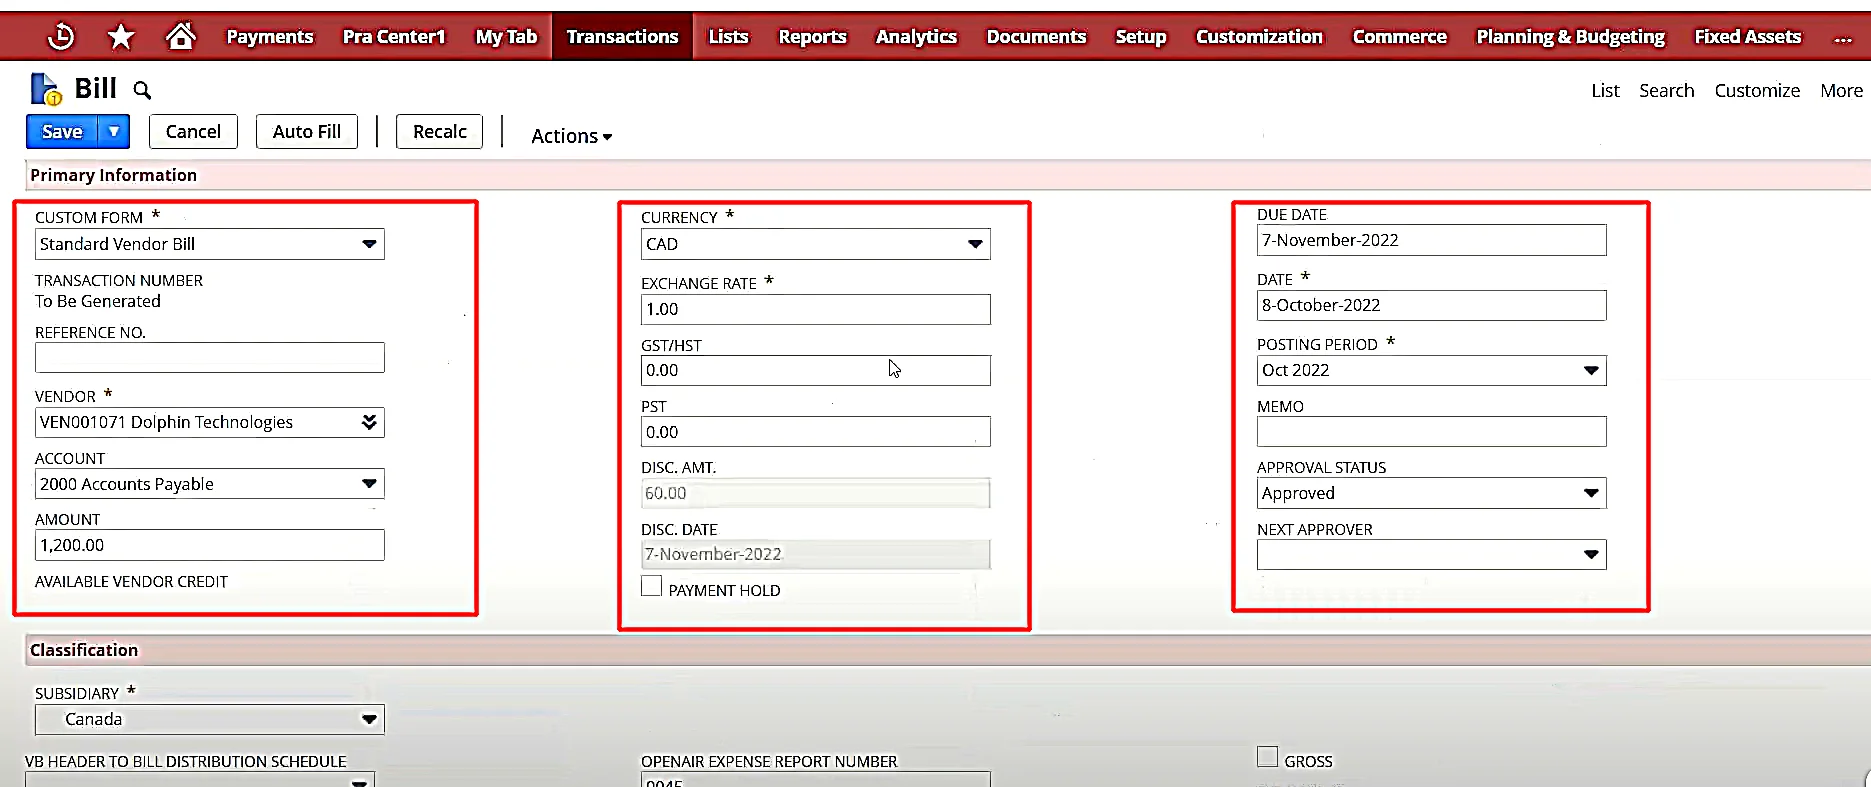Open the Recent Records clock icon
This screenshot has height=787, width=1871.
click(61, 37)
